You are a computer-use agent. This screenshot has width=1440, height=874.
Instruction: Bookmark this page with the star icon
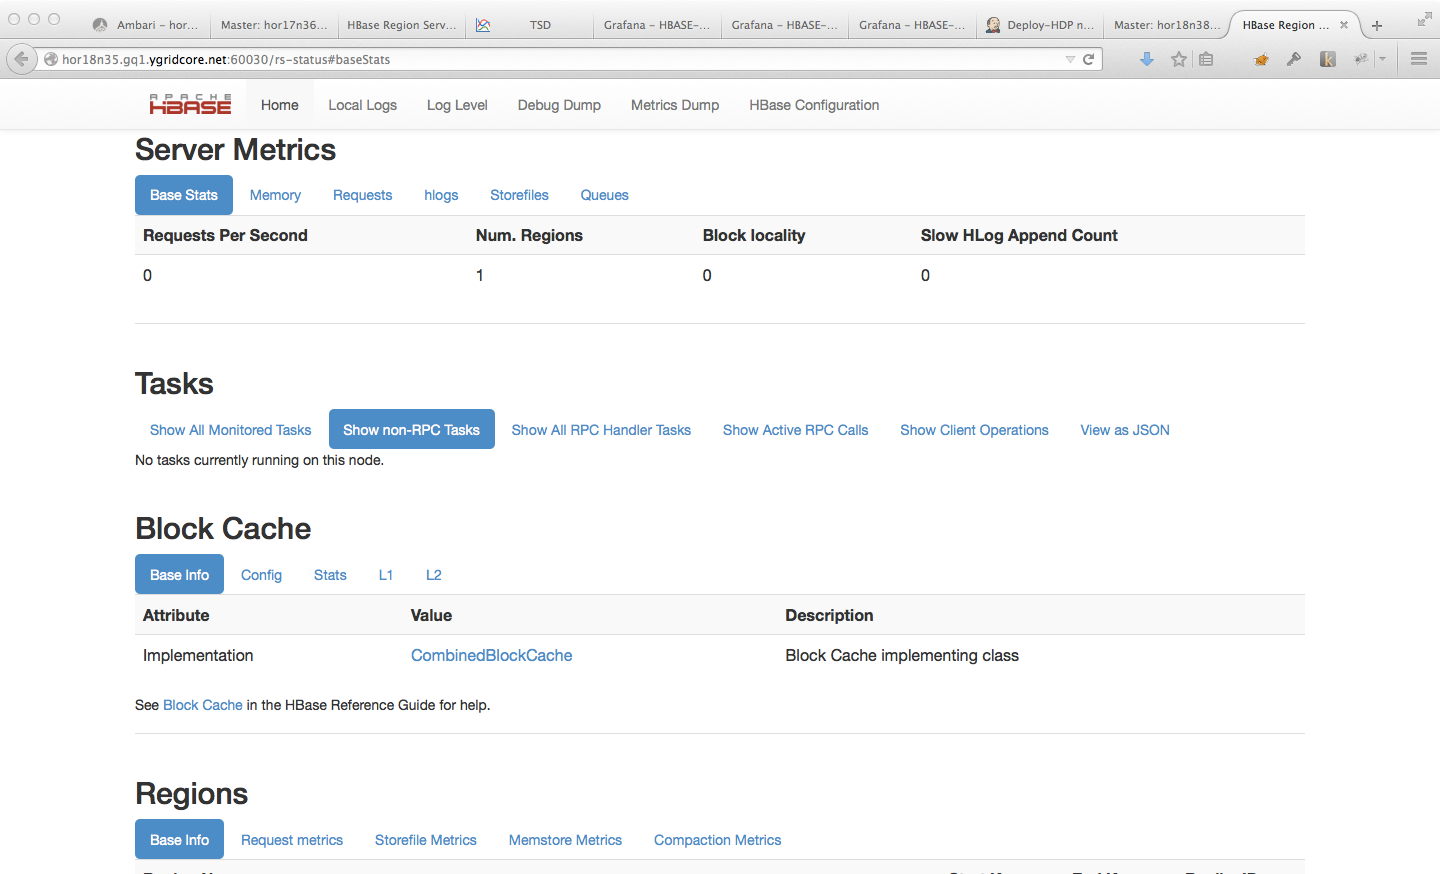(1179, 60)
